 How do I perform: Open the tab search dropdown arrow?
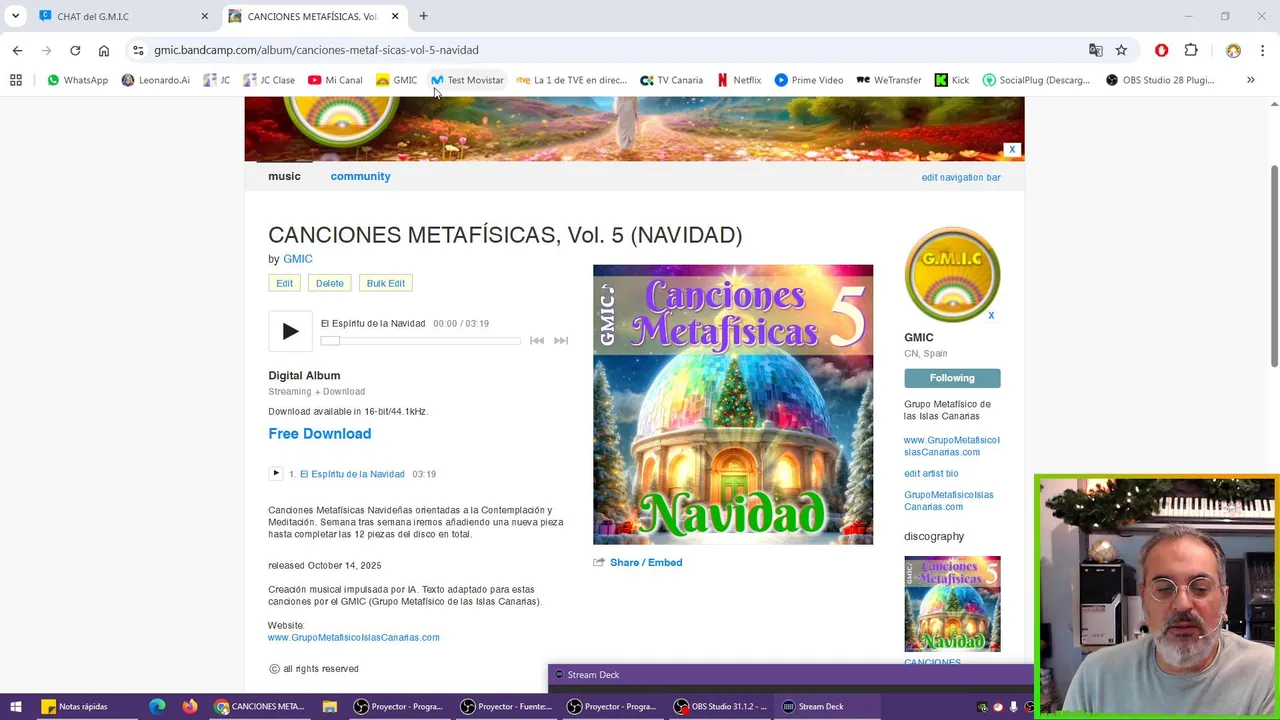(15, 16)
